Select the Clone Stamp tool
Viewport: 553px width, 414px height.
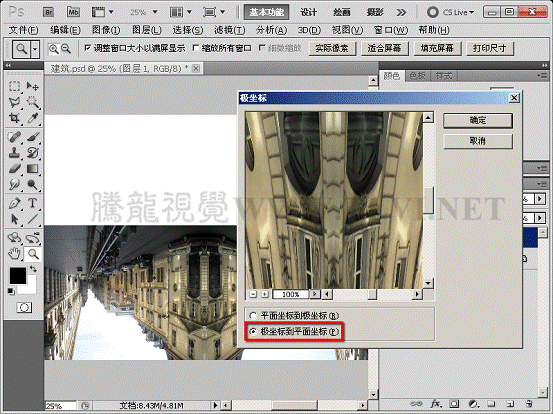pos(14,153)
